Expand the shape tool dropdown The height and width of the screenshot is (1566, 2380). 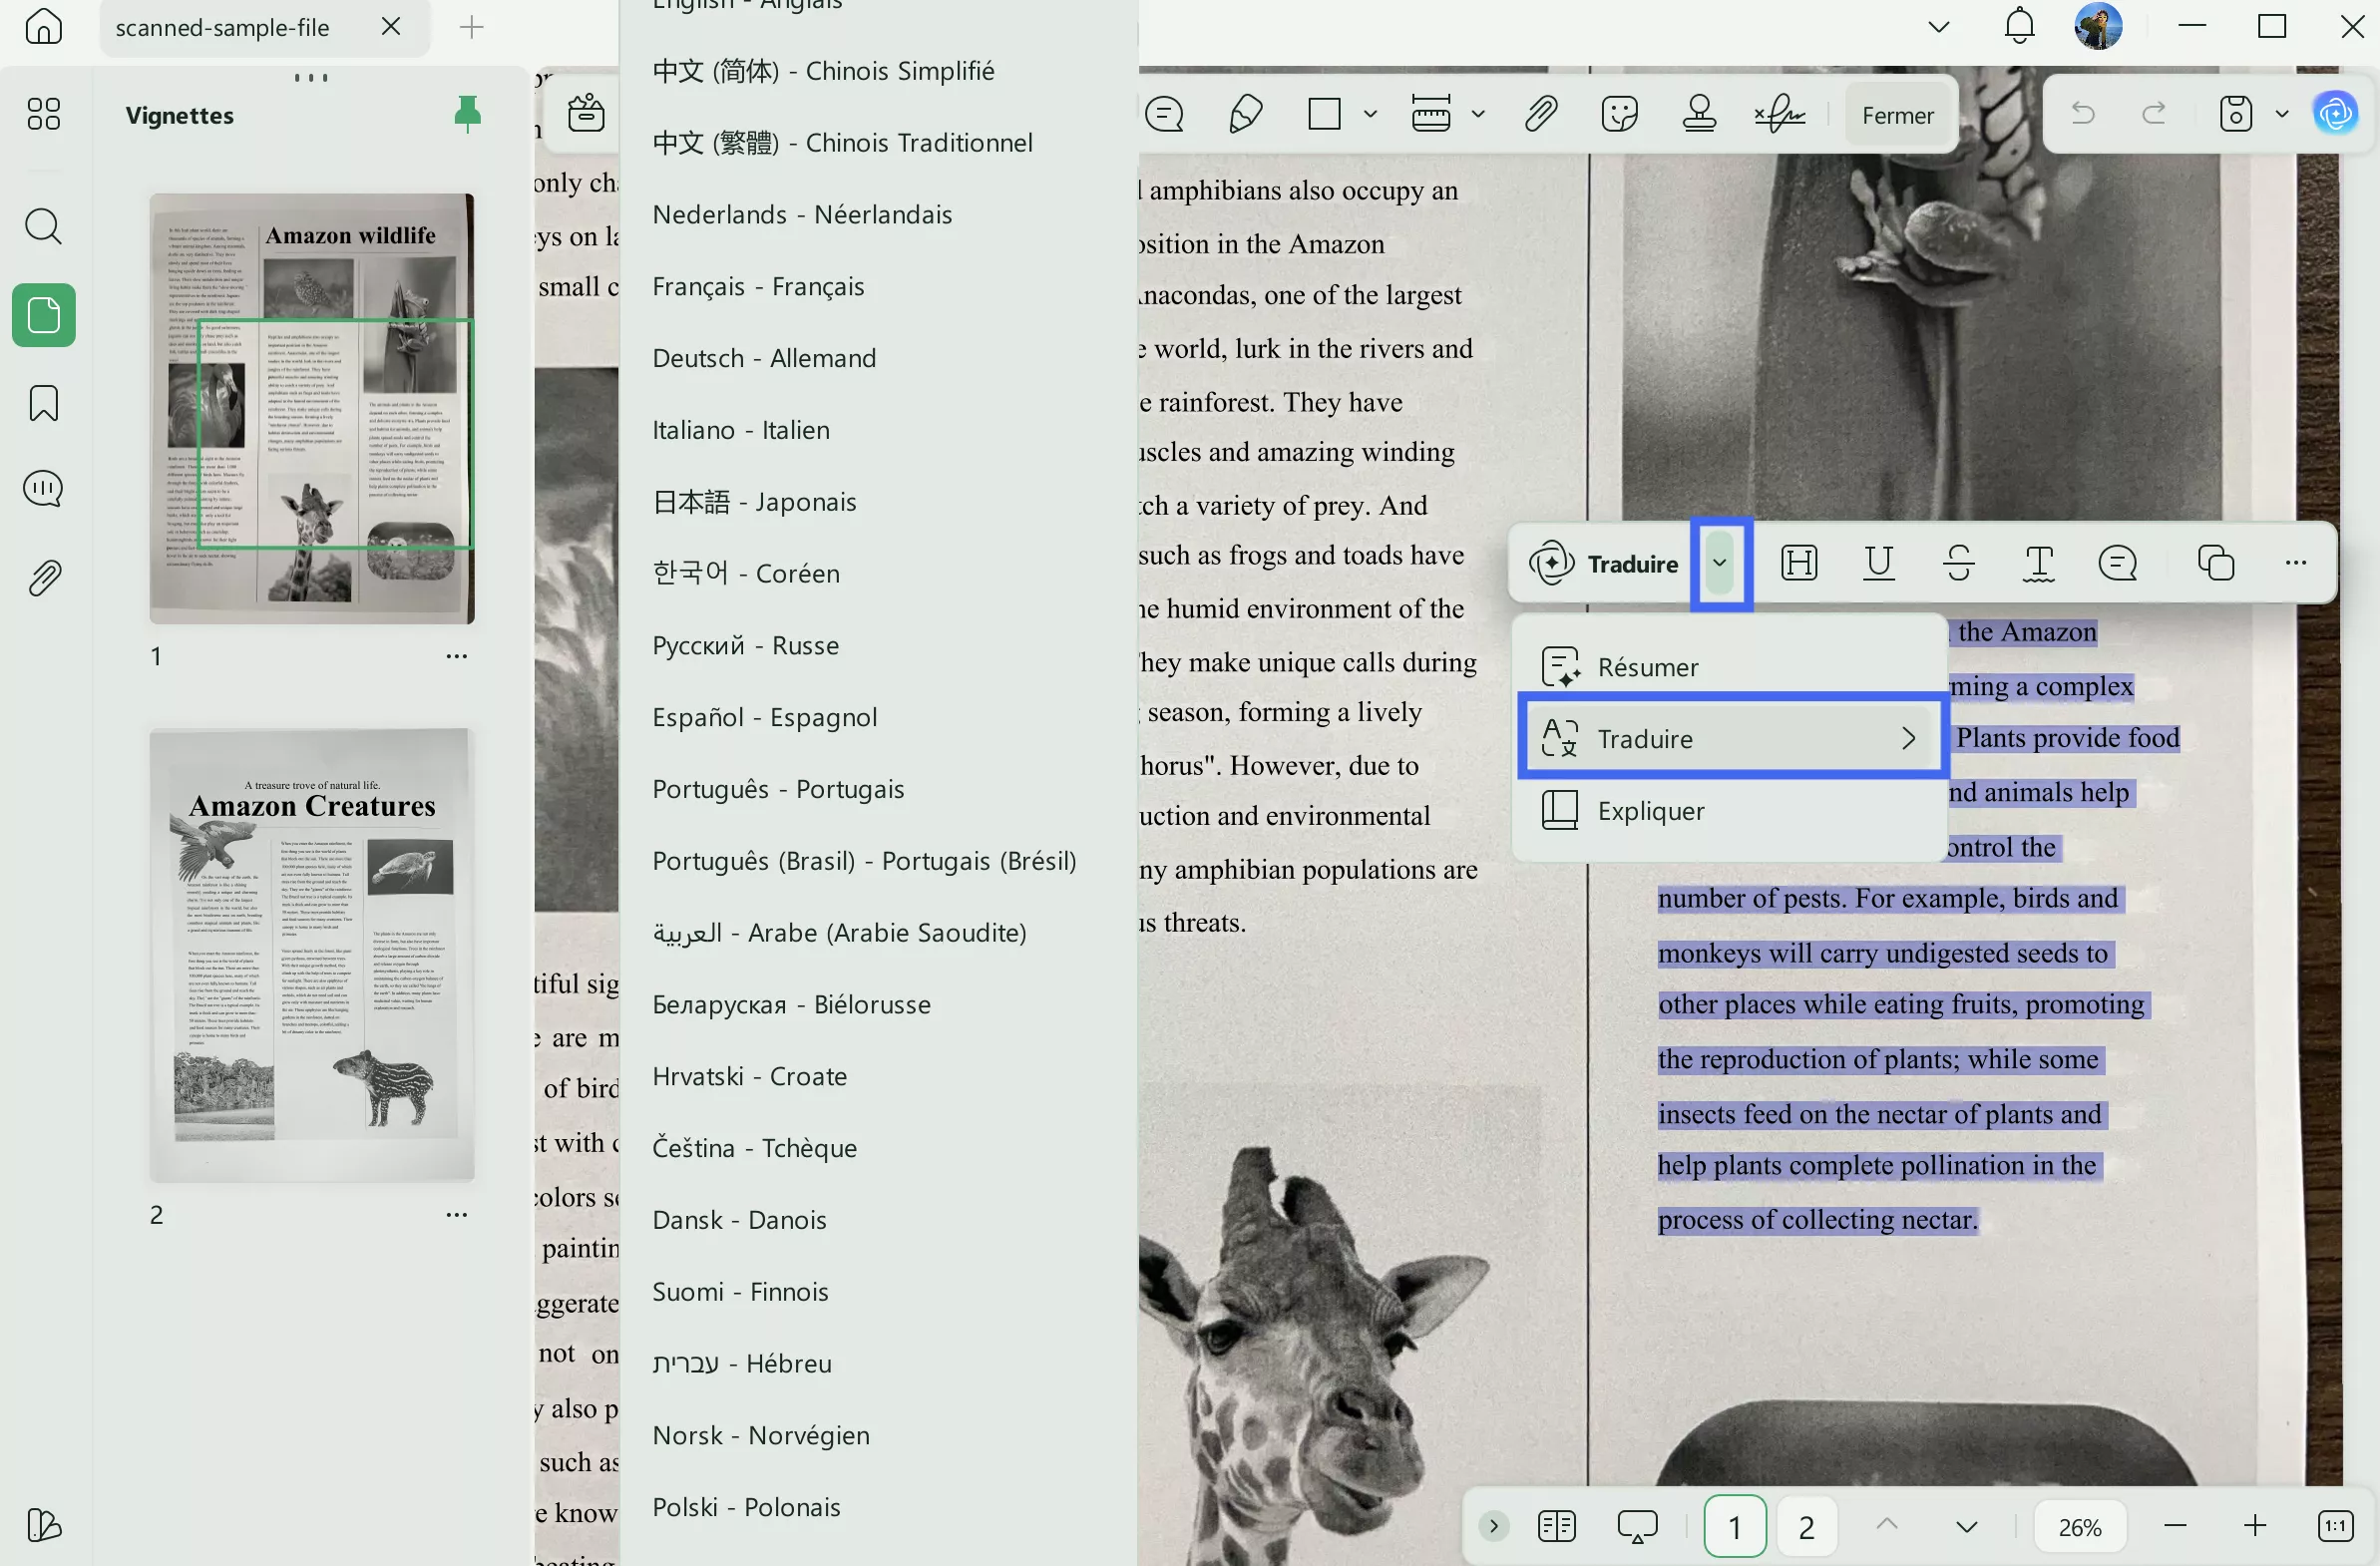1370,113
